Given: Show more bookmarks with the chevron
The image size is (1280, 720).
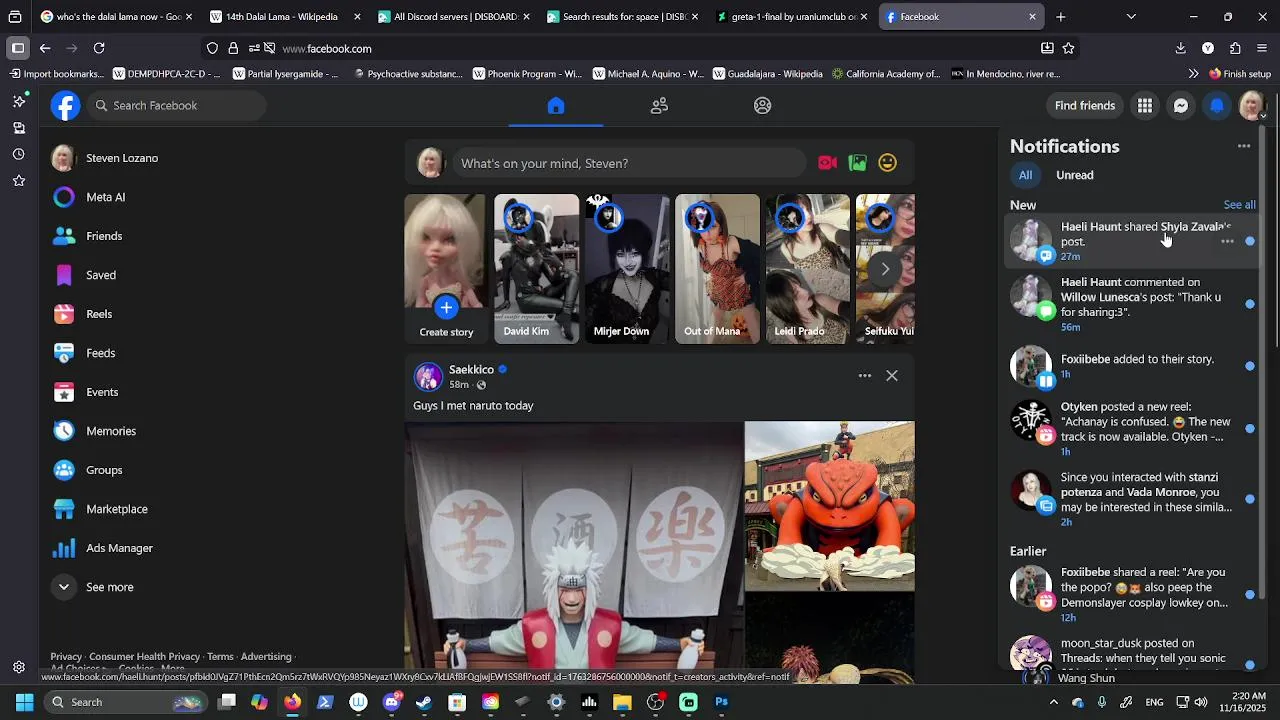Looking at the screenshot, I should coord(1193,74).
